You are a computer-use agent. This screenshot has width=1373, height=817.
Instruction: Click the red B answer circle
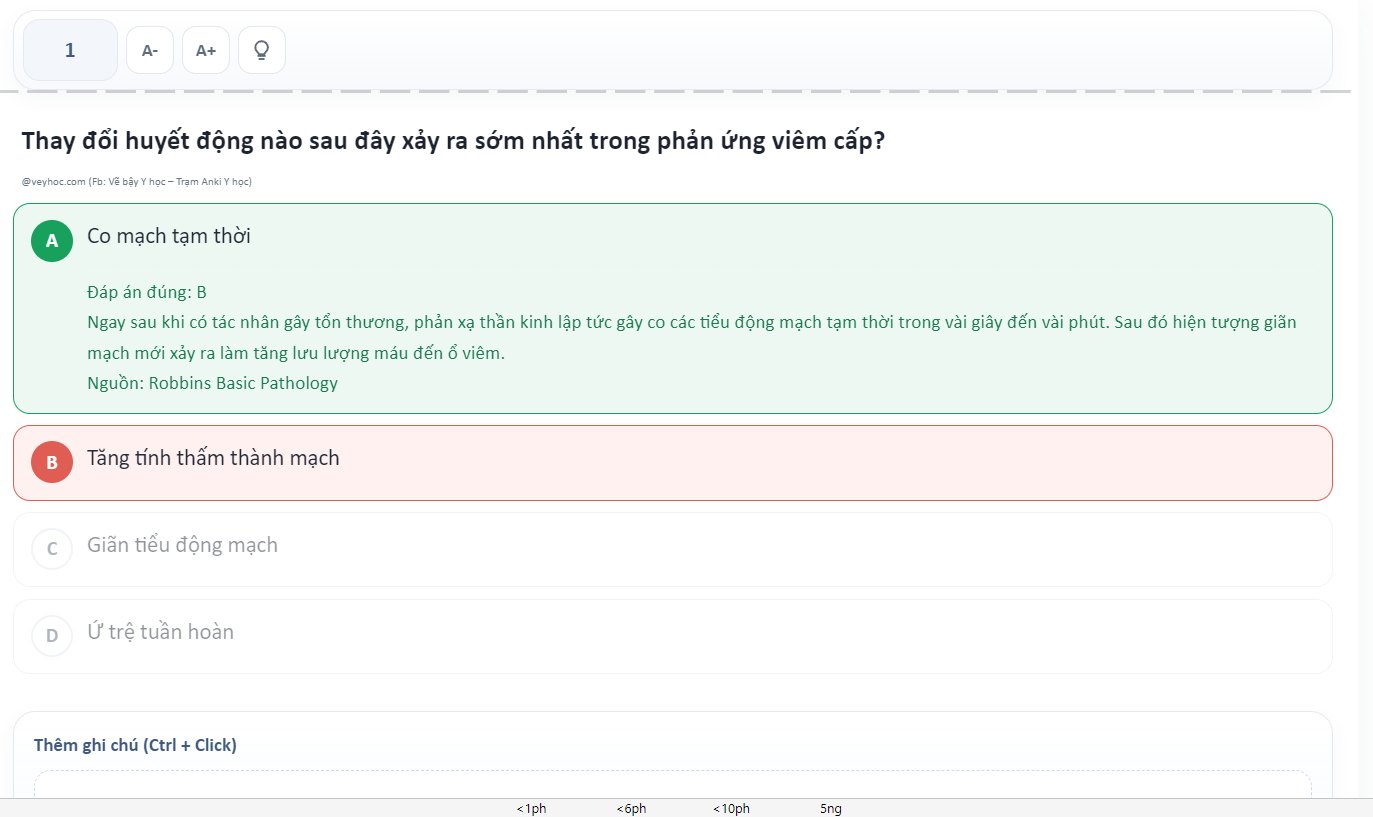click(x=52, y=462)
